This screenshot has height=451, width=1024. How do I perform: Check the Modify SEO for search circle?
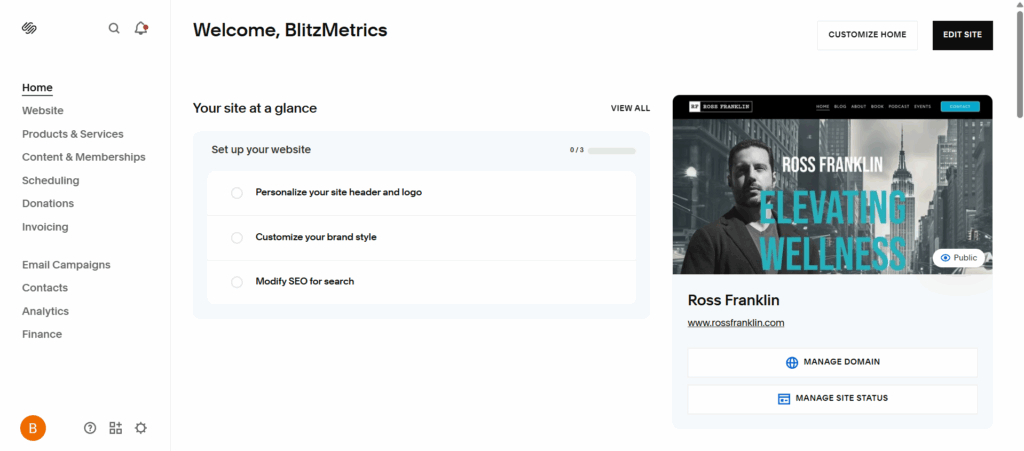(x=237, y=282)
